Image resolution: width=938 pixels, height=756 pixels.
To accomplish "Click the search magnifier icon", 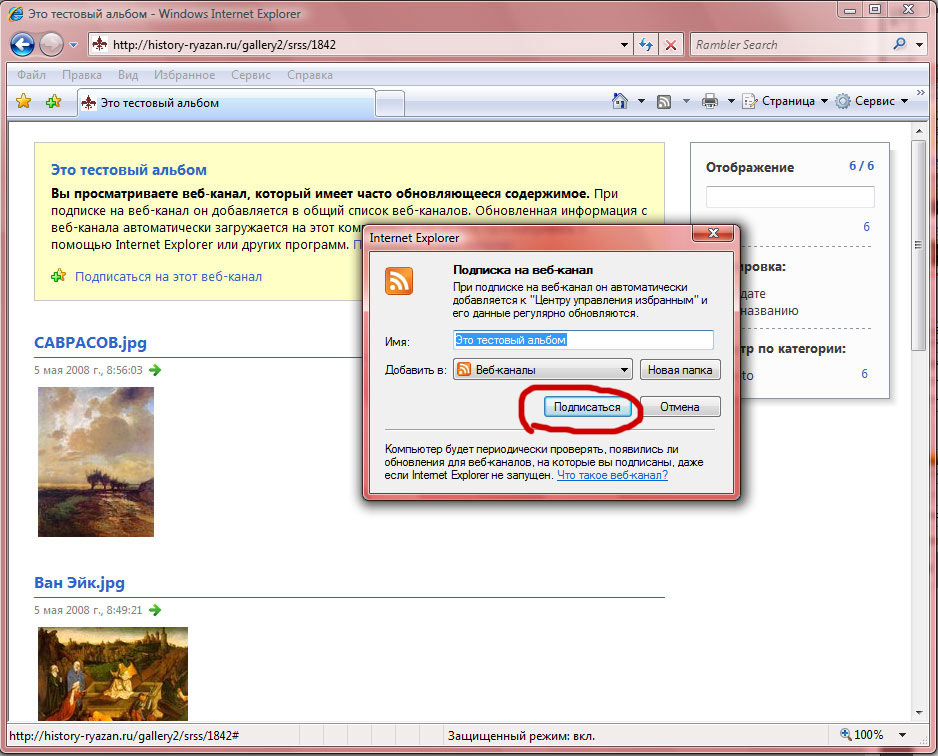I will pos(899,44).
